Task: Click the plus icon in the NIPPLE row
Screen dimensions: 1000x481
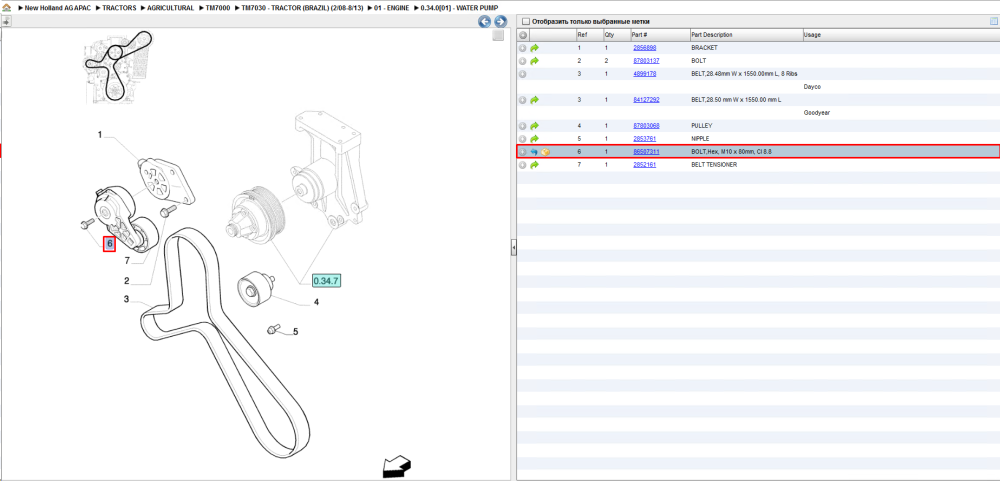Action: 522,138
